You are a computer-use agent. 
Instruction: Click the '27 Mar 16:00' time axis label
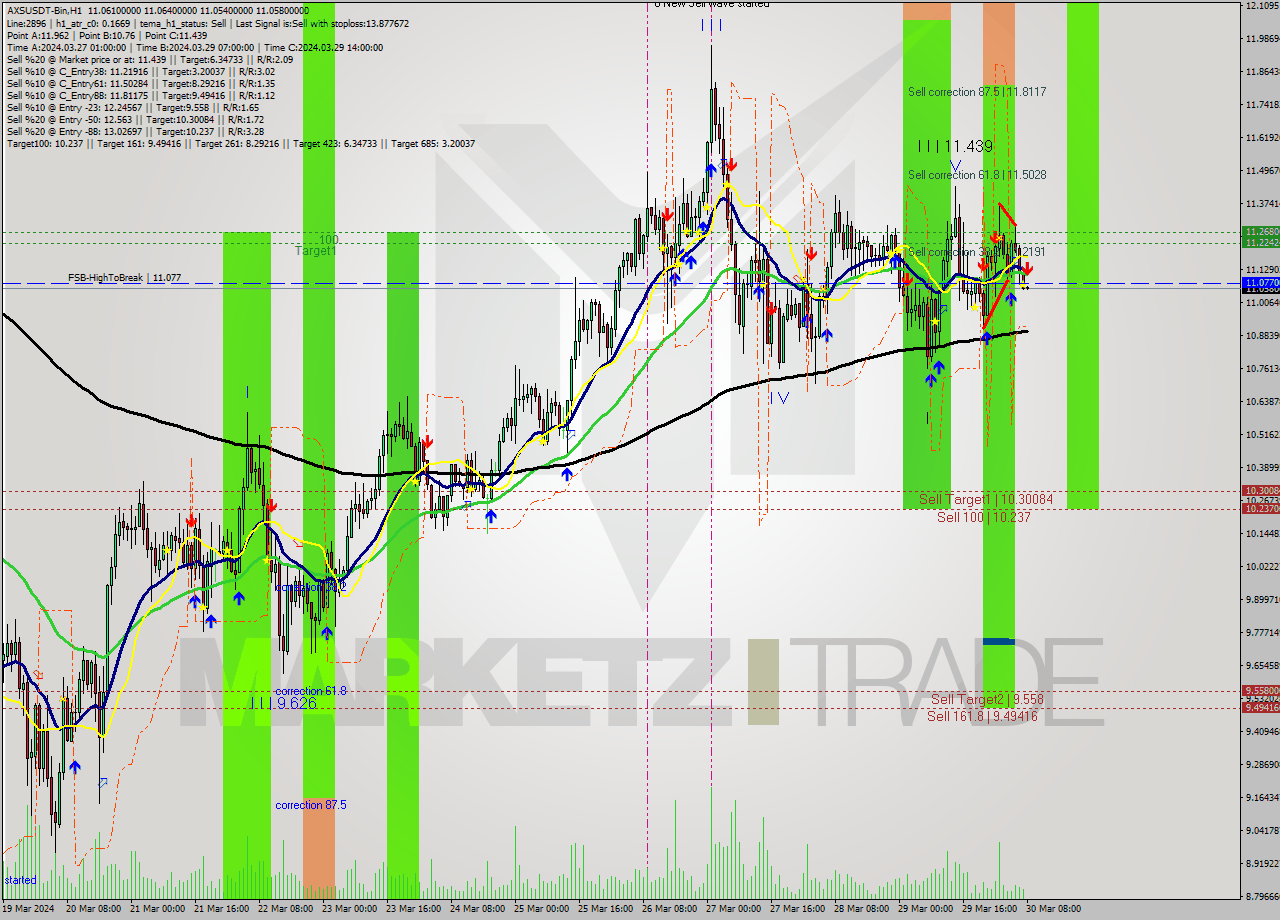pyautogui.click(x=796, y=909)
